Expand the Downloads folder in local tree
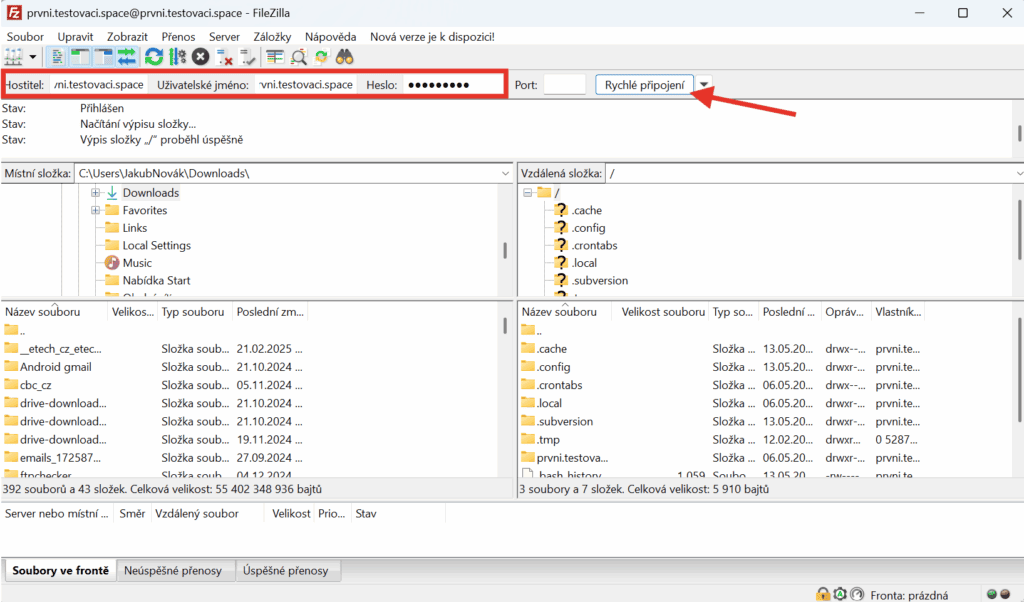The width and height of the screenshot is (1024, 602). [95, 193]
